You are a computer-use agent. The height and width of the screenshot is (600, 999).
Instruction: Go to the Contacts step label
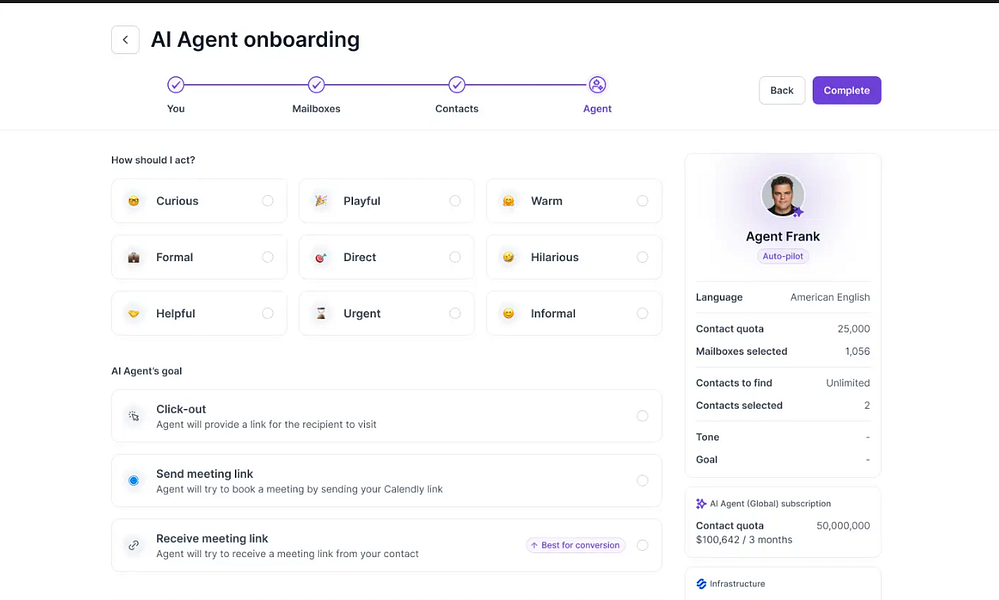pyautogui.click(x=457, y=109)
